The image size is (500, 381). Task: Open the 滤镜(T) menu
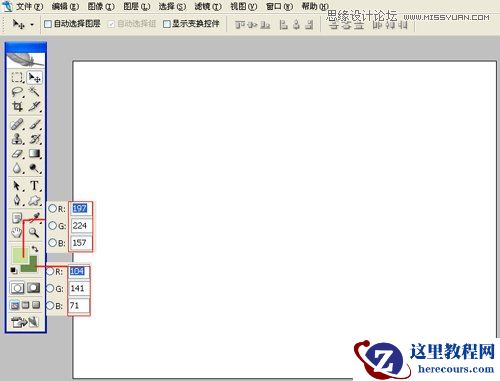click(208, 6)
